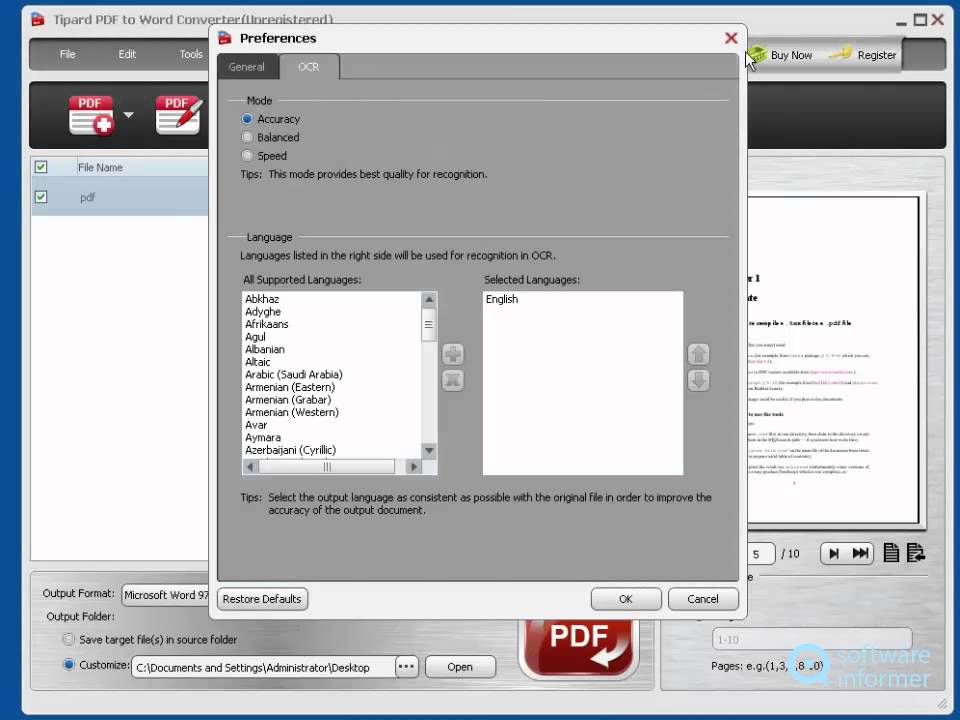The height and width of the screenshot is (720, 960).
Task: Click the Add PDF file icon
Action: point(91,114)
